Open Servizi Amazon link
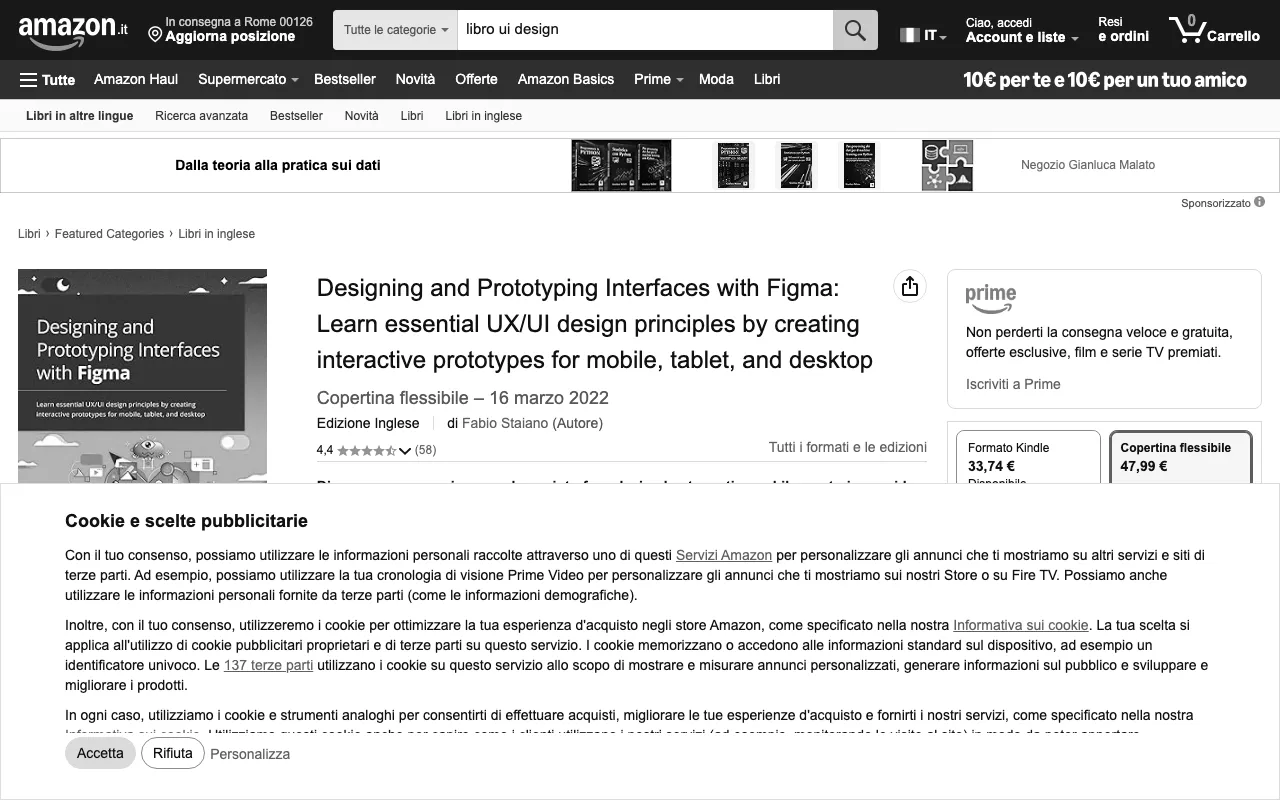 [724, 555]
